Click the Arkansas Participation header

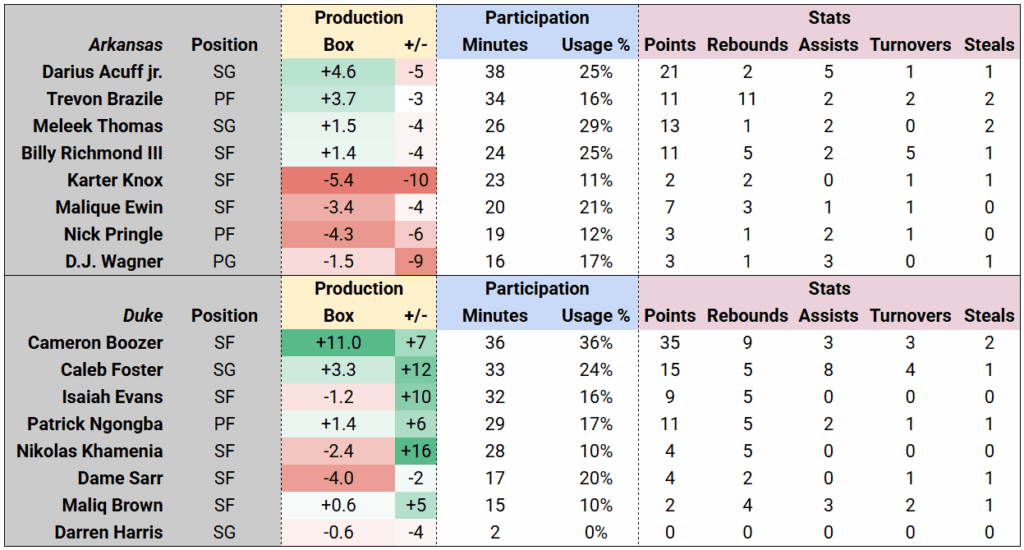point(537,18)
